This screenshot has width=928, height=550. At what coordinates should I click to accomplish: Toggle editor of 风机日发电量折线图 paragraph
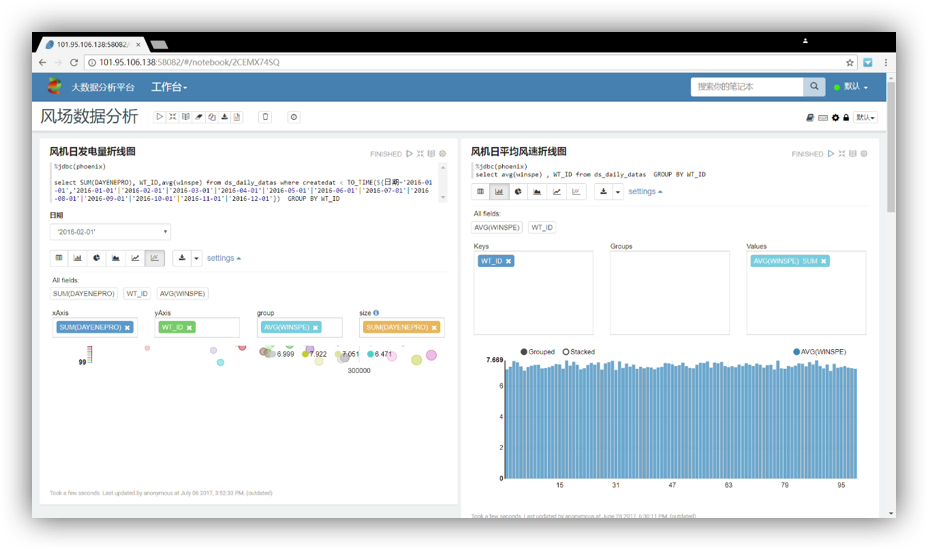point(420,154)
